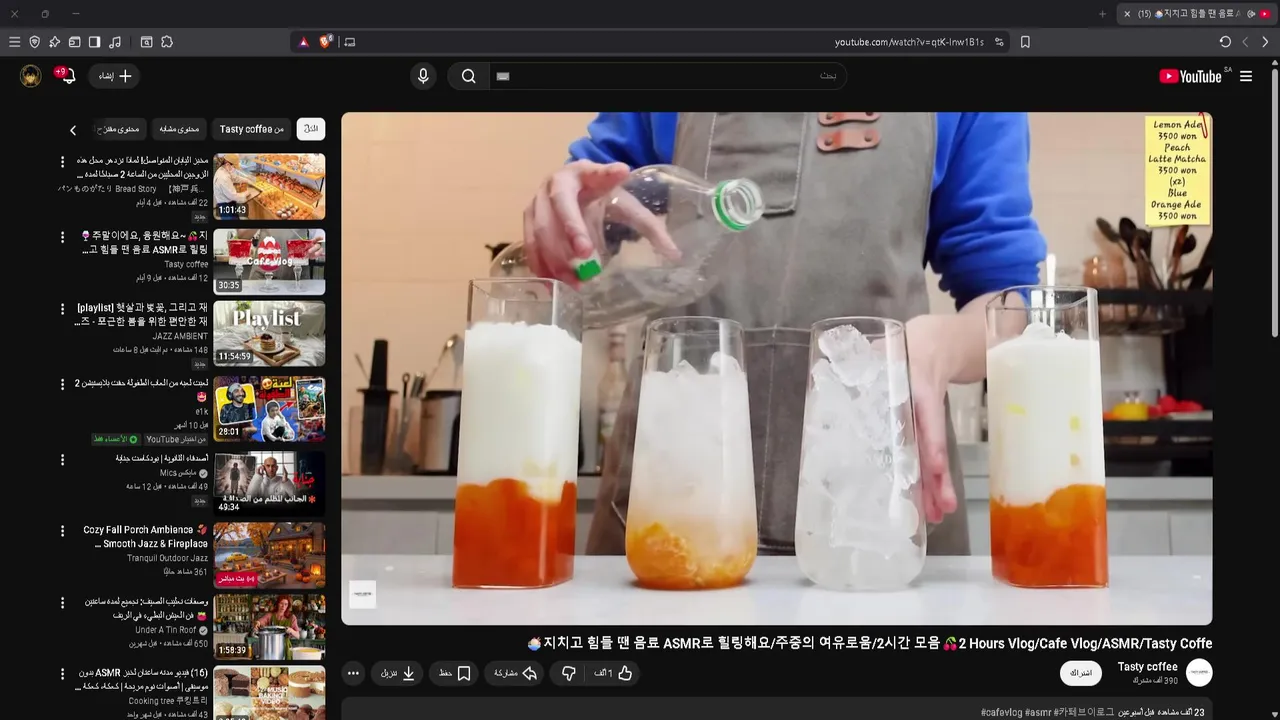Image resolution: width=1280 pixels, height=720 pixels.
Task: Click the youtube.com address bar URL
Action: pos(909,42)
